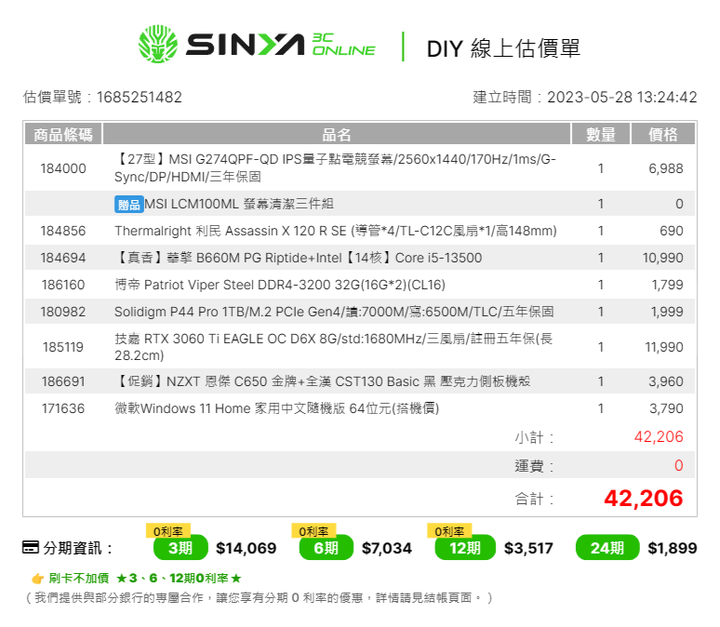The width and height of the screenshot is (720, 627).
Task: Click product code 180982
Action: pyautogui.click(x=63, y=312)
